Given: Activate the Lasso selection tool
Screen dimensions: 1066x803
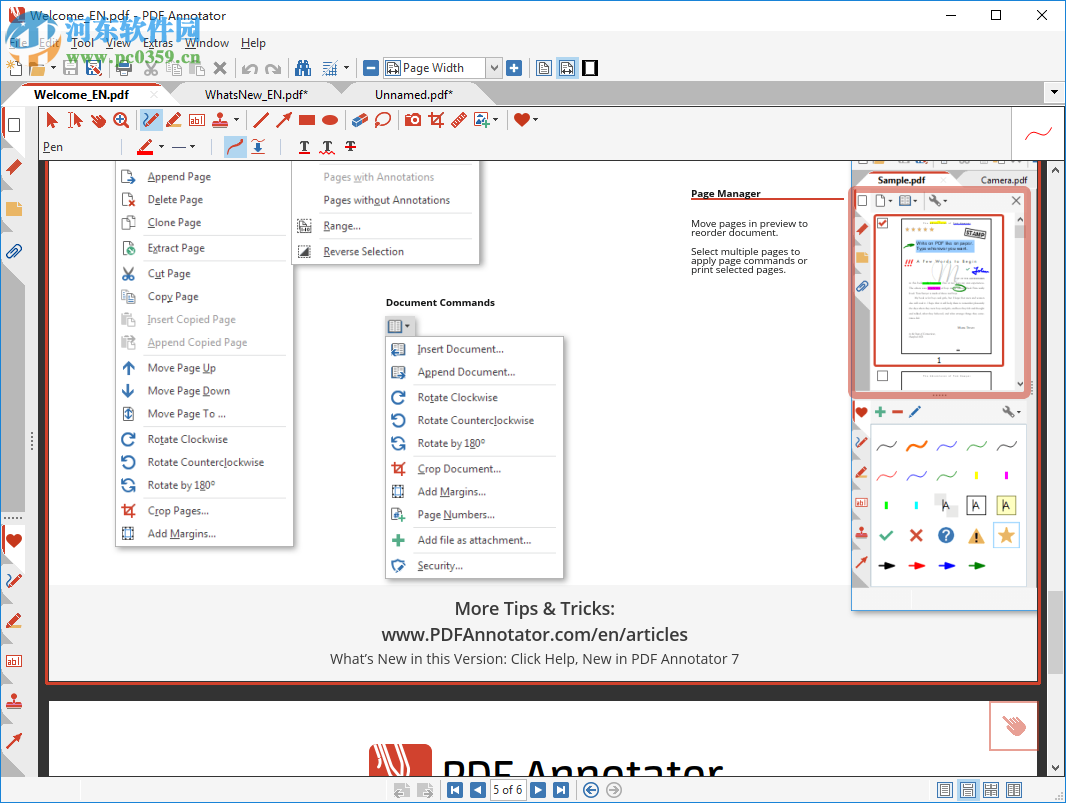Looking at the screenshot, I should tap(382, 120).
